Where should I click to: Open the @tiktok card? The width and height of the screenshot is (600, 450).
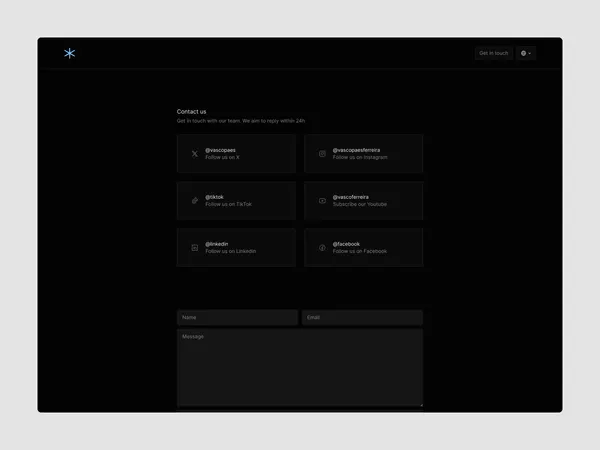(236, 201)
